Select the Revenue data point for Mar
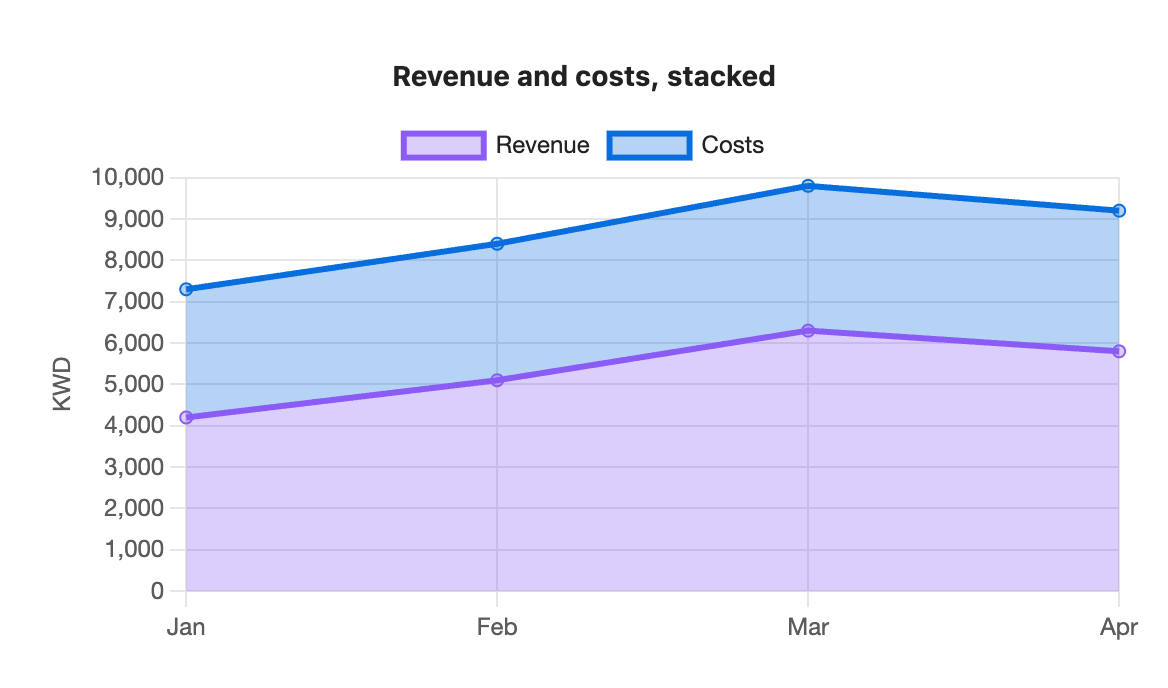Image resolution: width=1168 pixels, height=688 pixels. coord(808,331)
